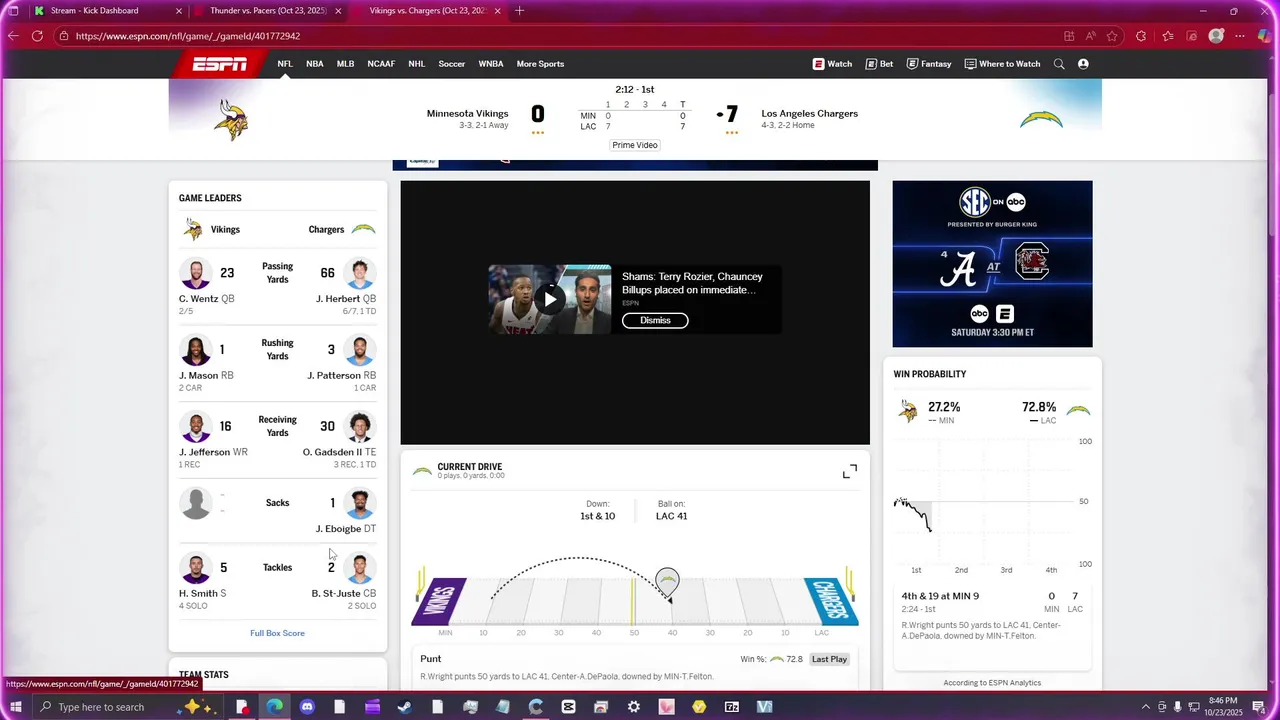Click Los Angeles Chargers team name
This screenshot has height=720, width=1280.
(810, 114)
